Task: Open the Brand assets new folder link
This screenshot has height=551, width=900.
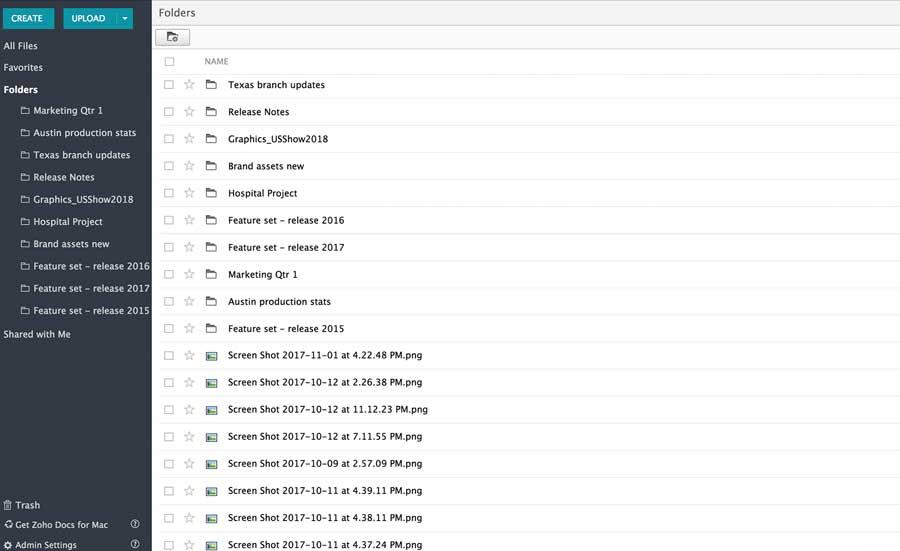Action: pyautogui.click(x=266, y=166)
